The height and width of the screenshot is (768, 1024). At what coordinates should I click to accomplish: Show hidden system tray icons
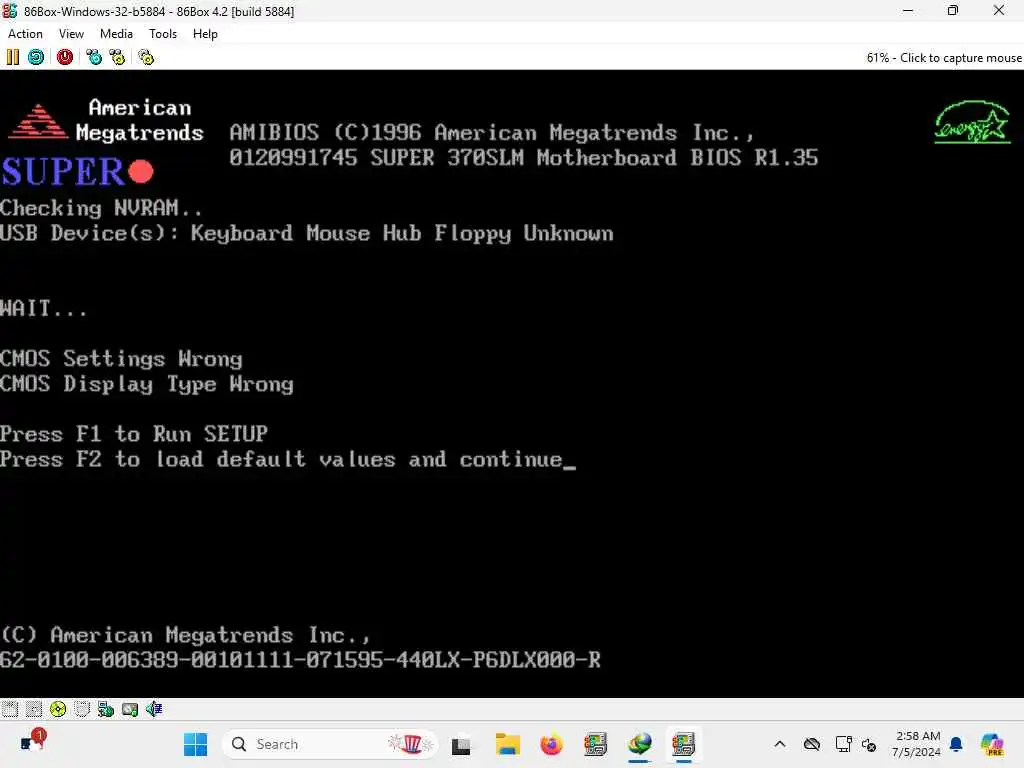click(780, 744)
